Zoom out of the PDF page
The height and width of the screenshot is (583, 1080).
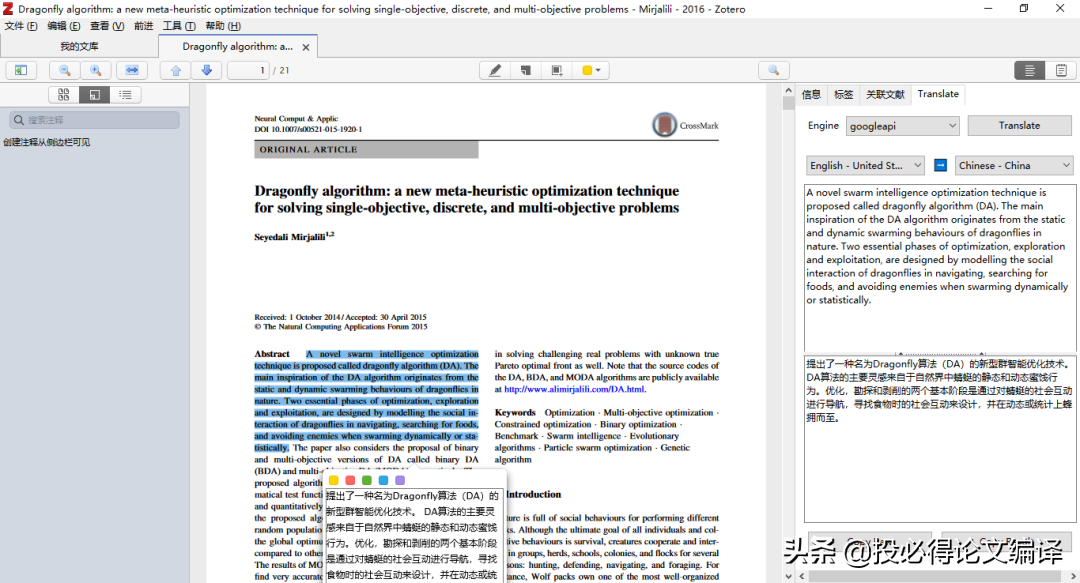(65, 70)
